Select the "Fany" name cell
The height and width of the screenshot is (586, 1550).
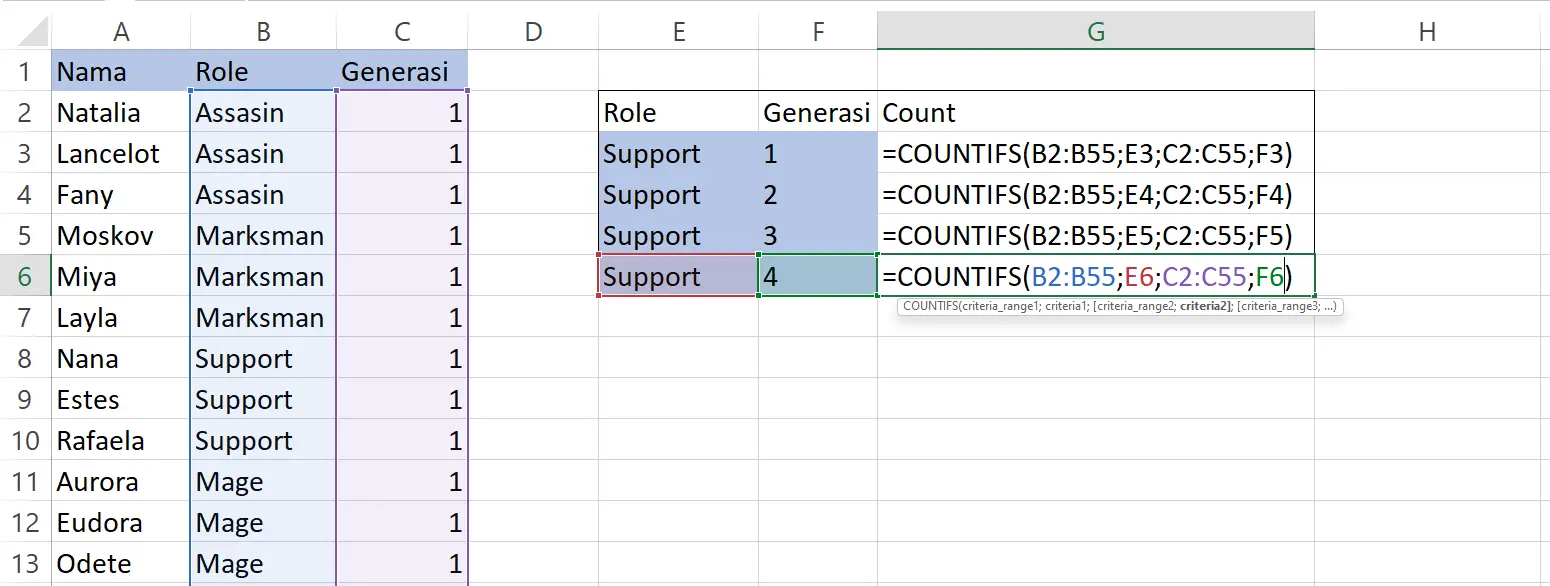(120, 195)
